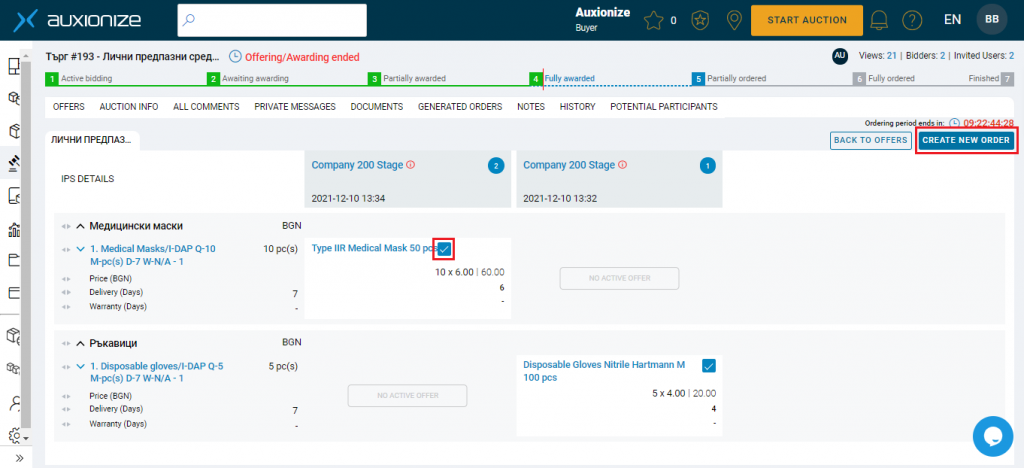Click the shield star badge icon
This screenshot has height=468, width=1024.
coord(702,20)
